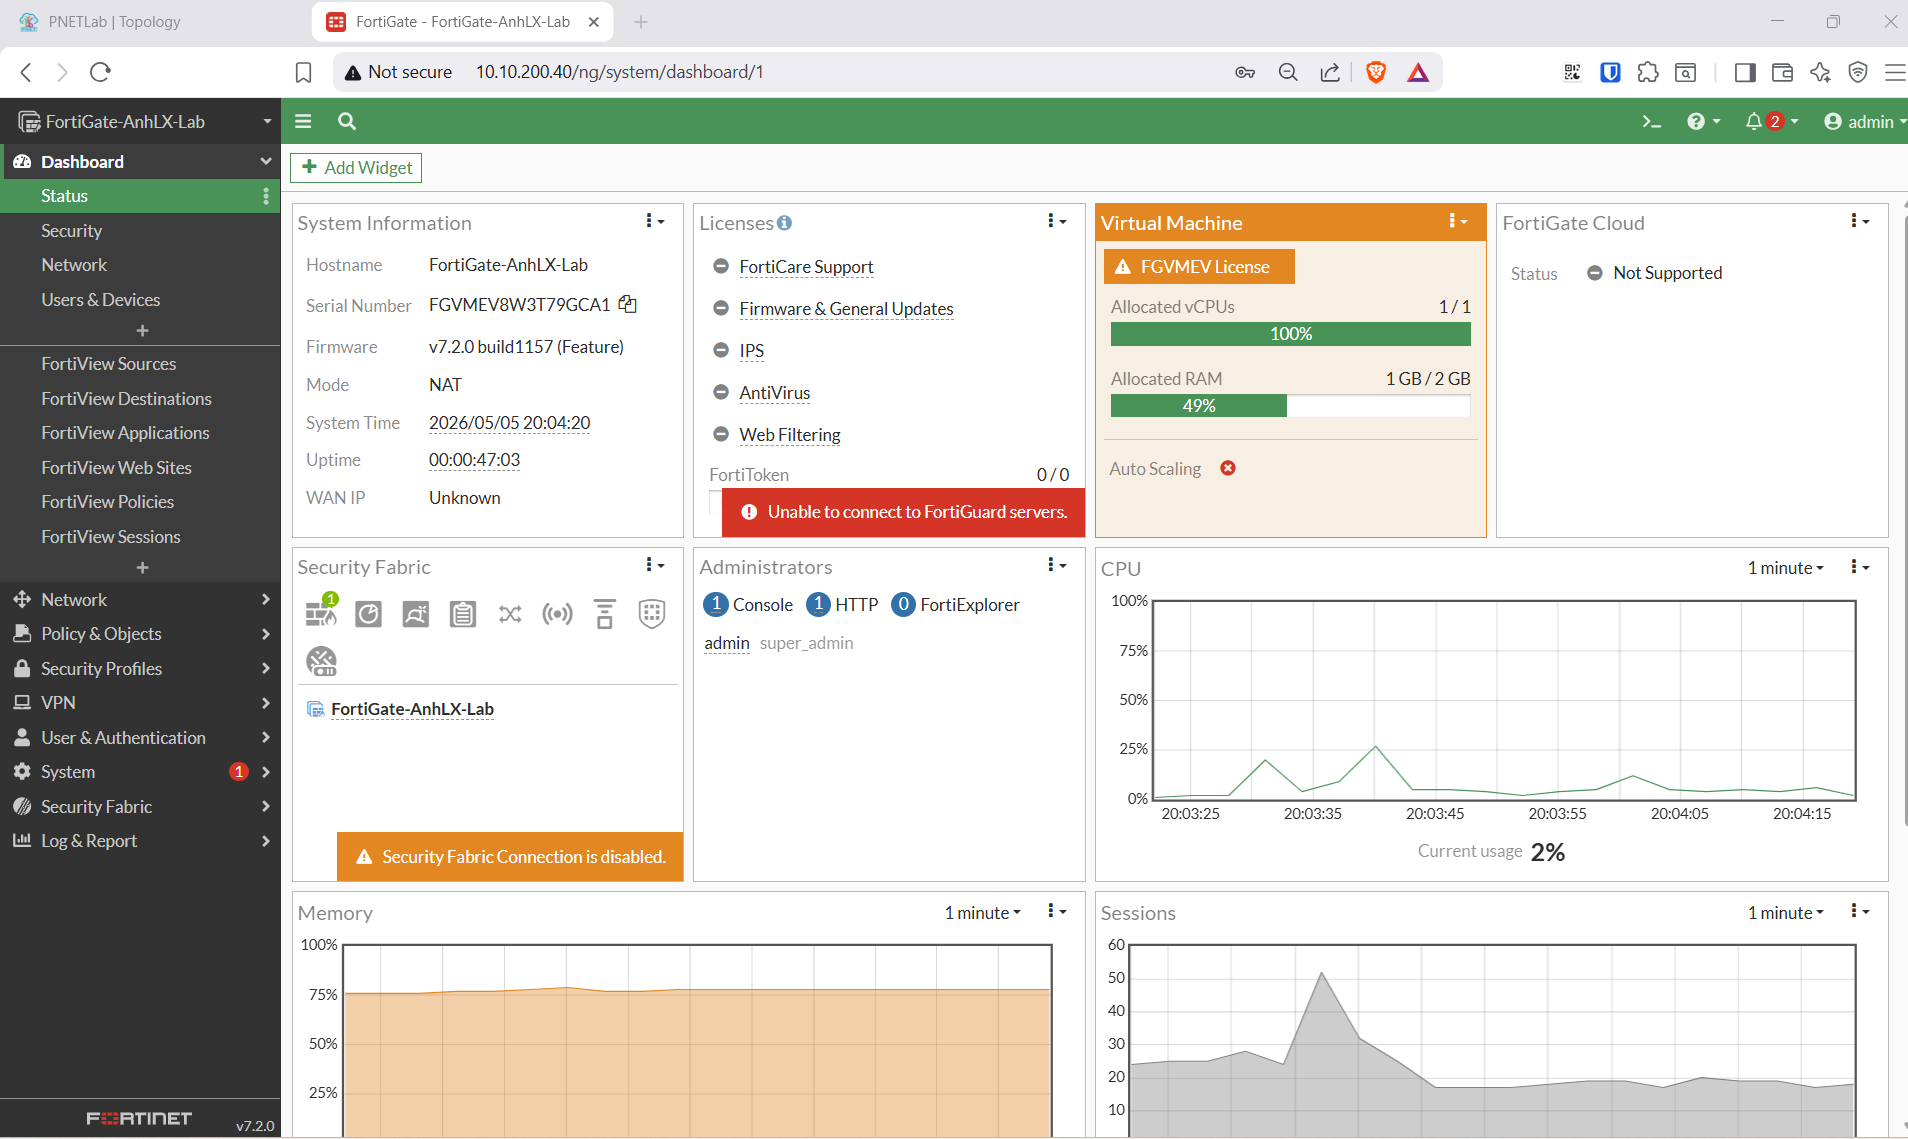Open the FortiGate Cloud widget options menu
Viewport: 1908px width, 1139px height.
pos(1860,221)
